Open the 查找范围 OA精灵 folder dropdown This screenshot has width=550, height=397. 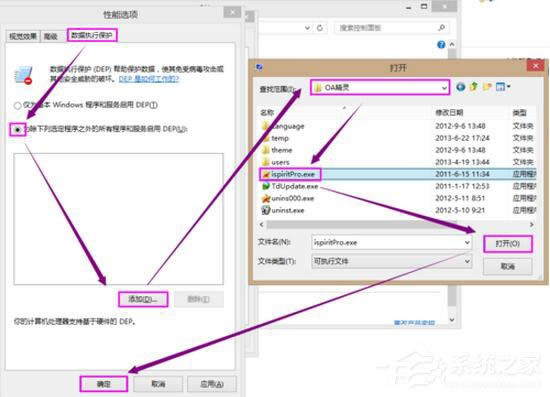point(380,87)
